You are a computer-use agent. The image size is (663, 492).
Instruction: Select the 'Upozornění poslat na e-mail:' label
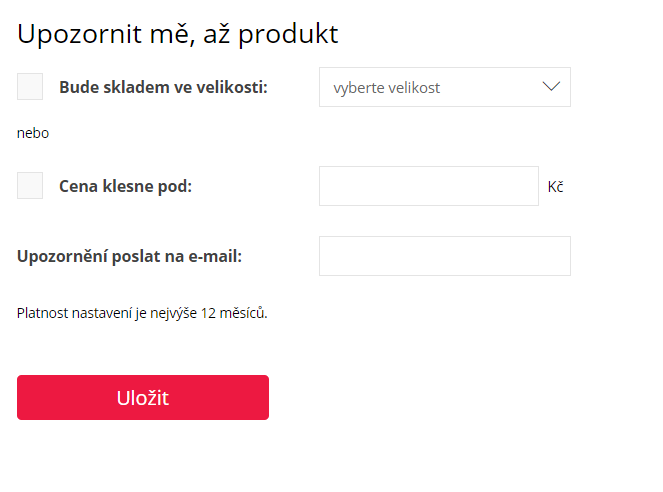tap(129, 256)
